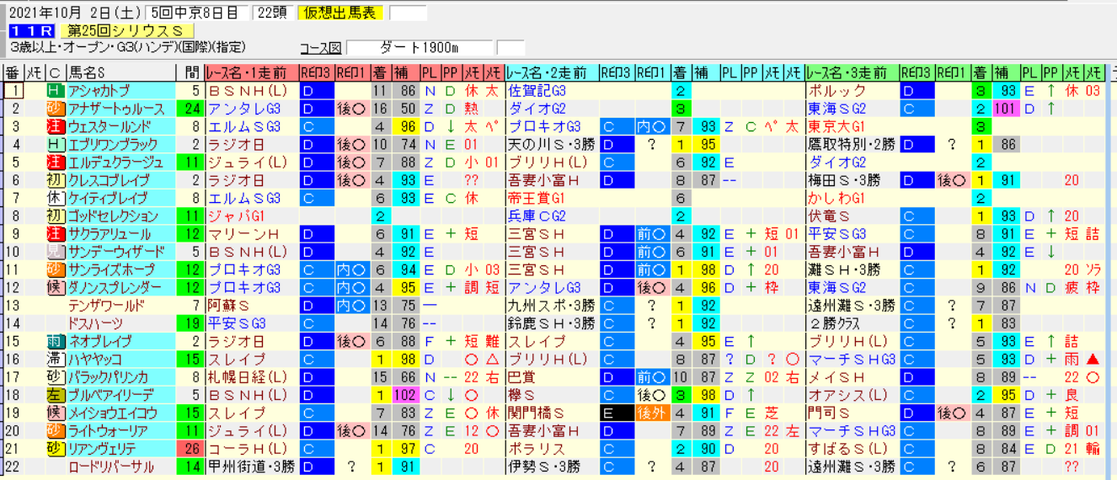Screen dimensions: 1117x480
Task: Click the 101 rating in the アナザートゥルース row
Action: [1005, 108]
